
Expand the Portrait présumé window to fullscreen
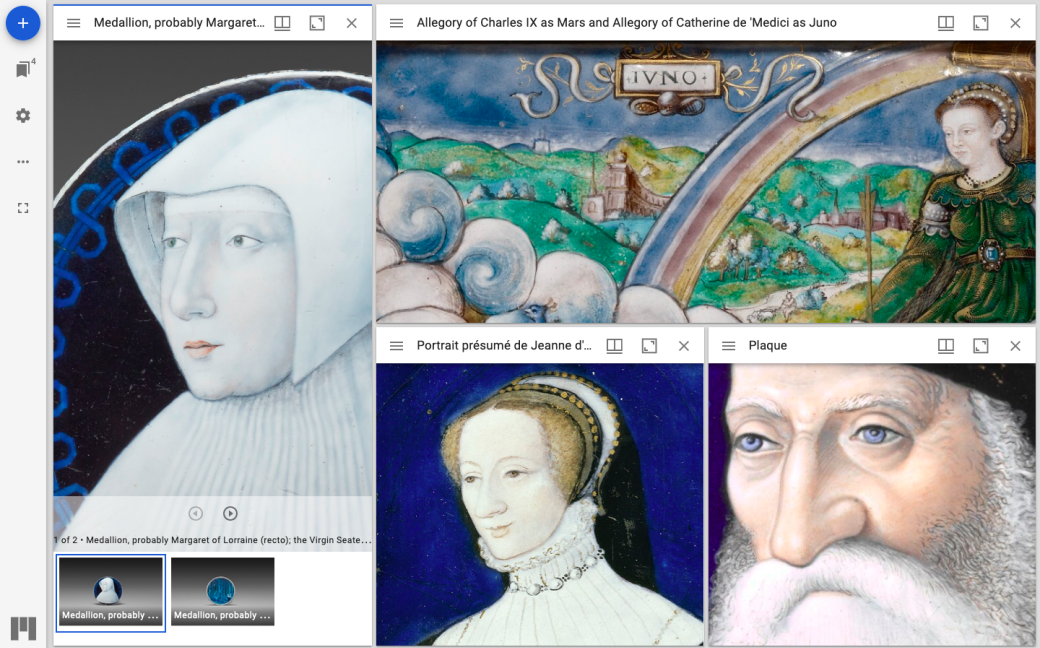(649, 346)
